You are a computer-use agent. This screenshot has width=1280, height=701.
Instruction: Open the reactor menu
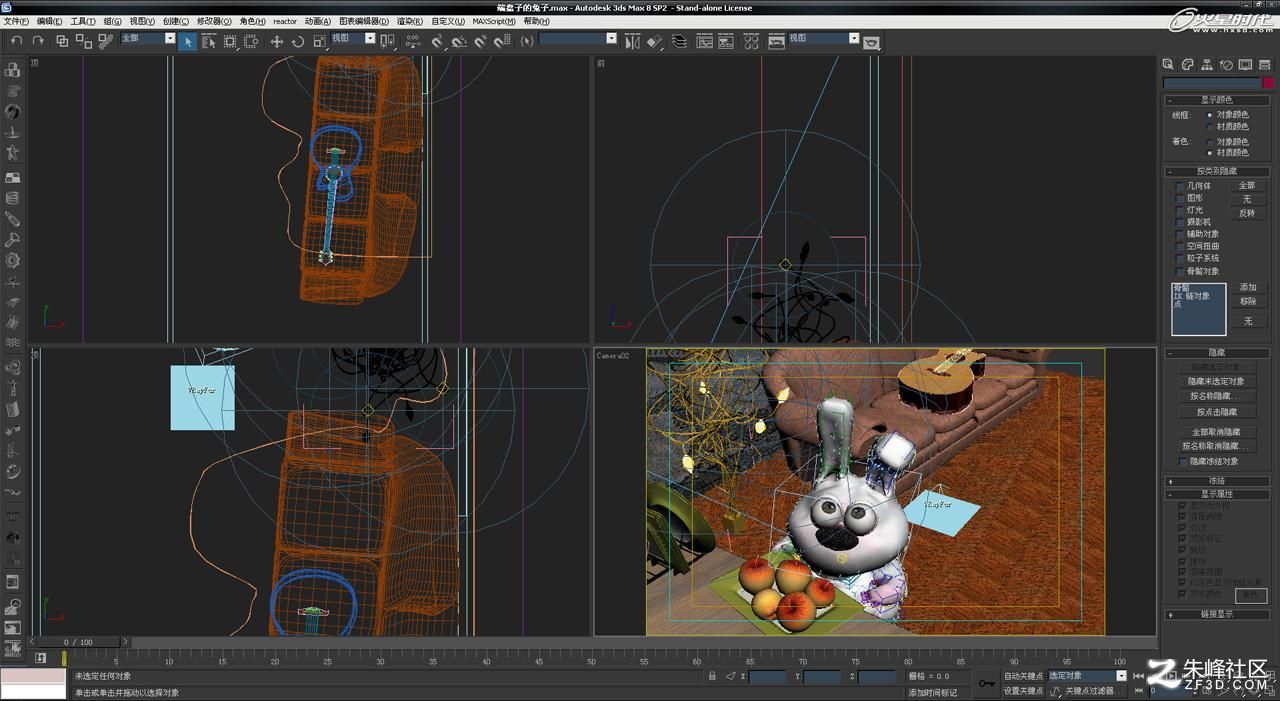point(285,21)
